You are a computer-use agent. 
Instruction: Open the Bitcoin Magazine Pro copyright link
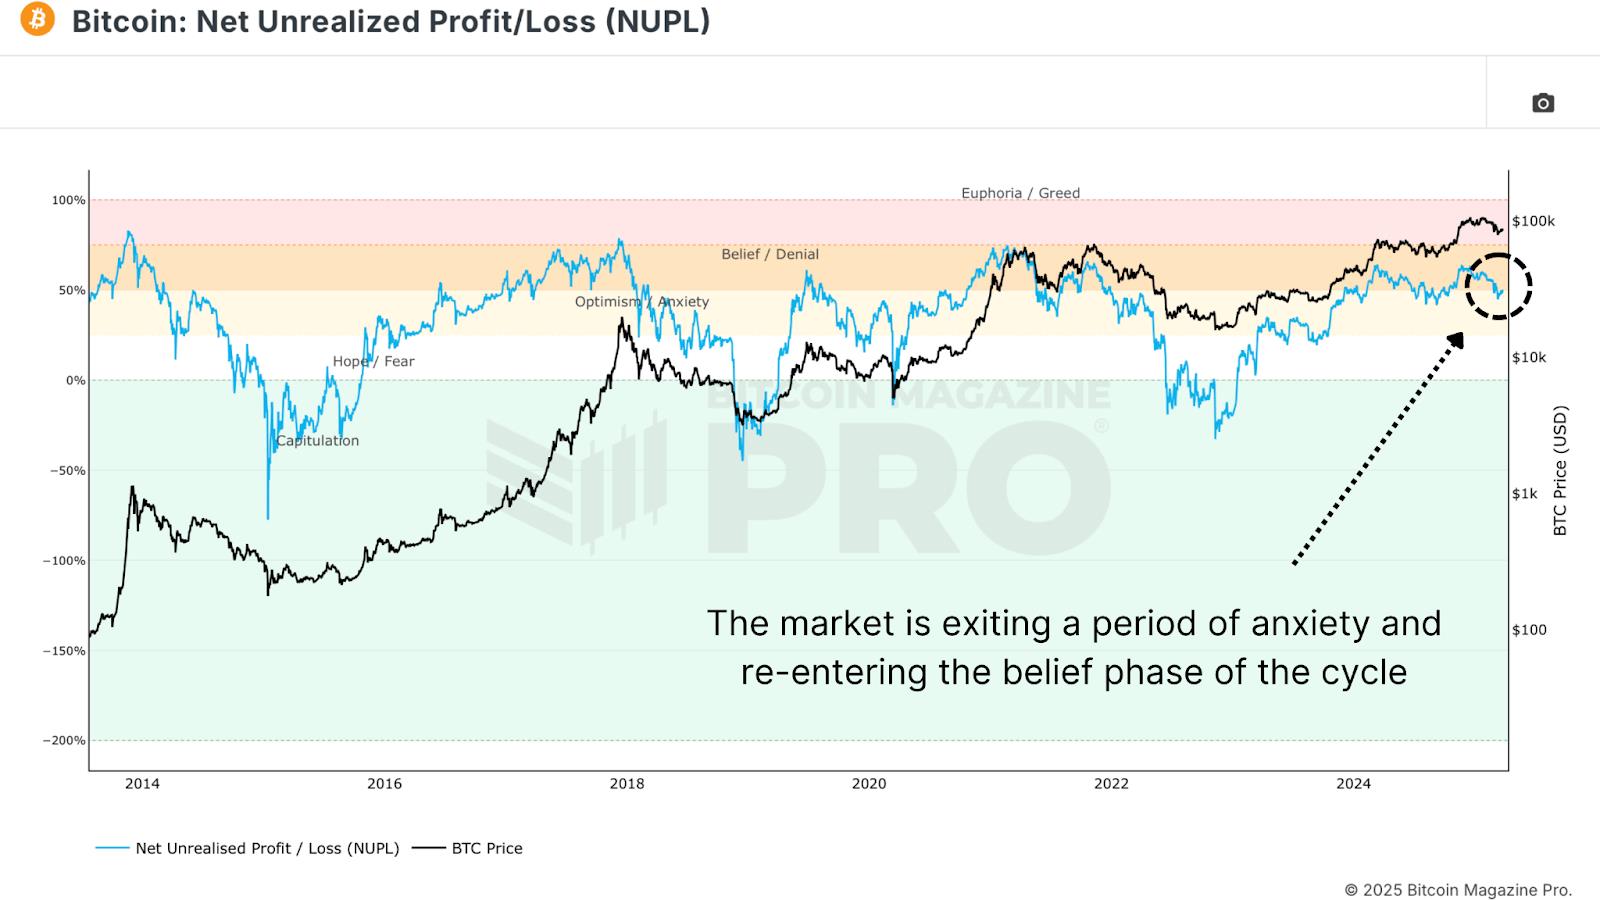[x=1458, y=889]
